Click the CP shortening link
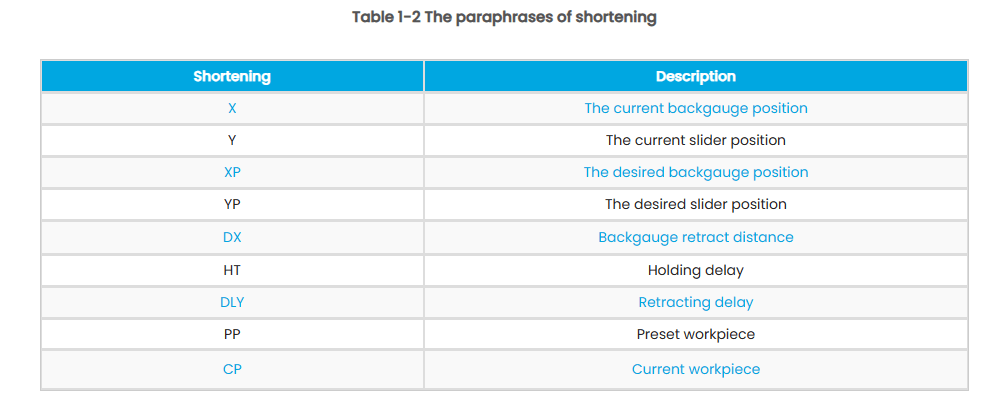Screen dimensions: 1008x405 [x=232, y=369]
